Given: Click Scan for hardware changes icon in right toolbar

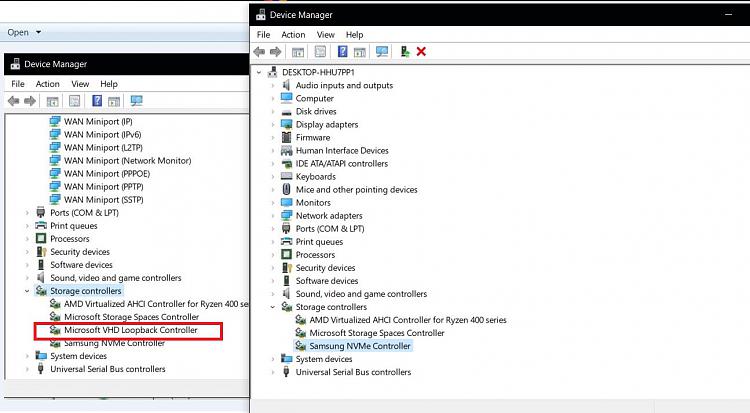Looking at the screenshot, I should 382,52.
